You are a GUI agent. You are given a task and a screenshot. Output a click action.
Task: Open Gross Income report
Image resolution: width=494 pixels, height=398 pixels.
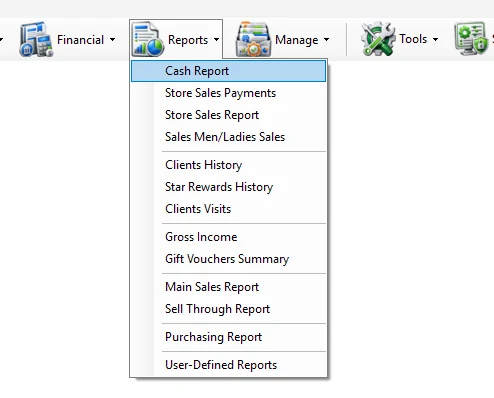pos(228,237)
